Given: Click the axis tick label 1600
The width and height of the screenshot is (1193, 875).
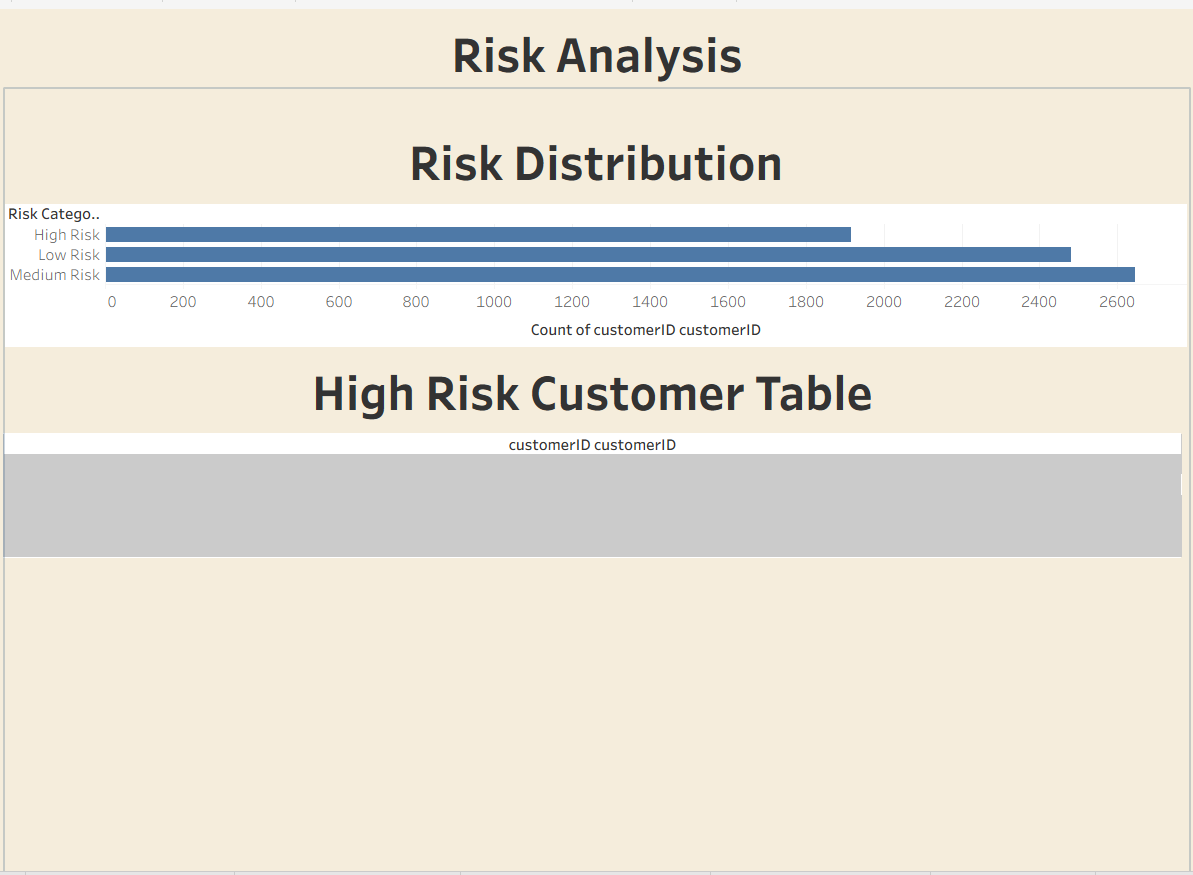Looking at the screenshot, I should [x=728, y=302].
